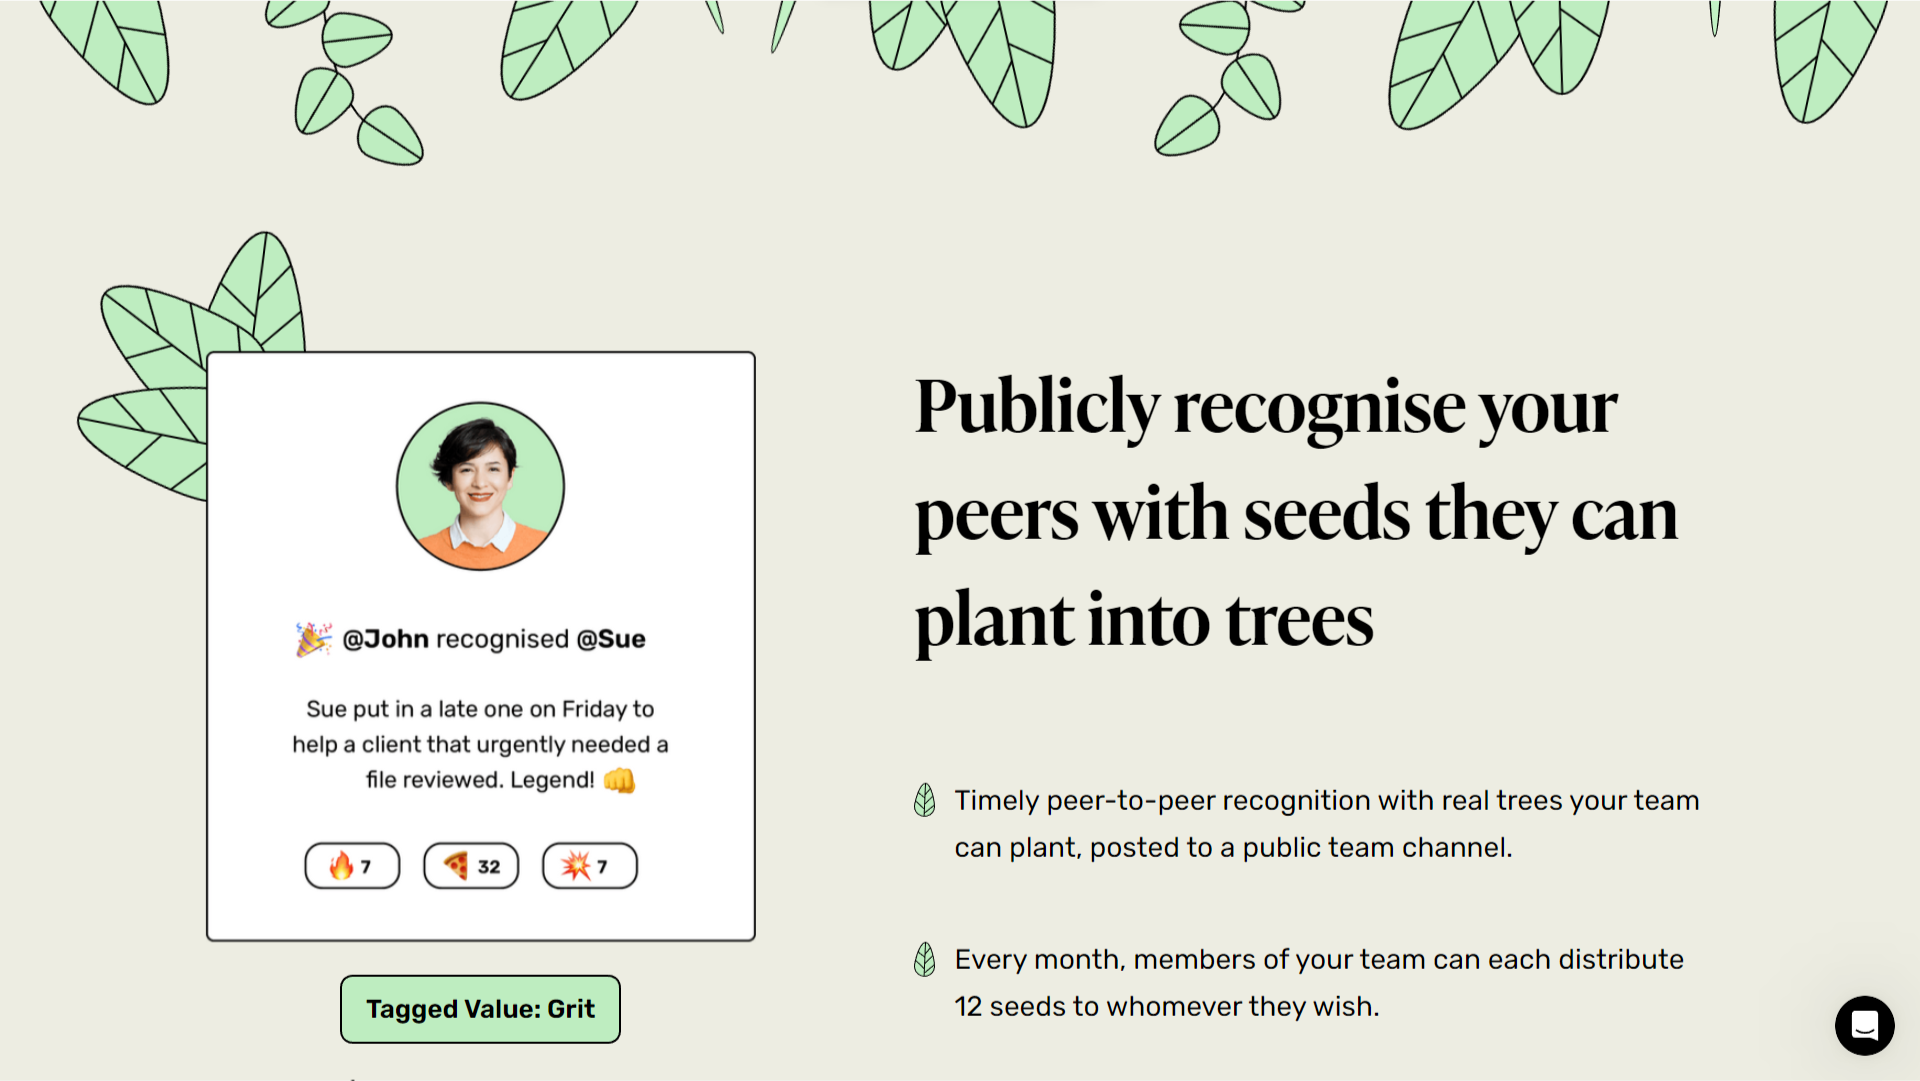Click the fist bump emoji after Legend
Screen dimensions: 1920x1081
pyautogui.click(x=620, y=780)
